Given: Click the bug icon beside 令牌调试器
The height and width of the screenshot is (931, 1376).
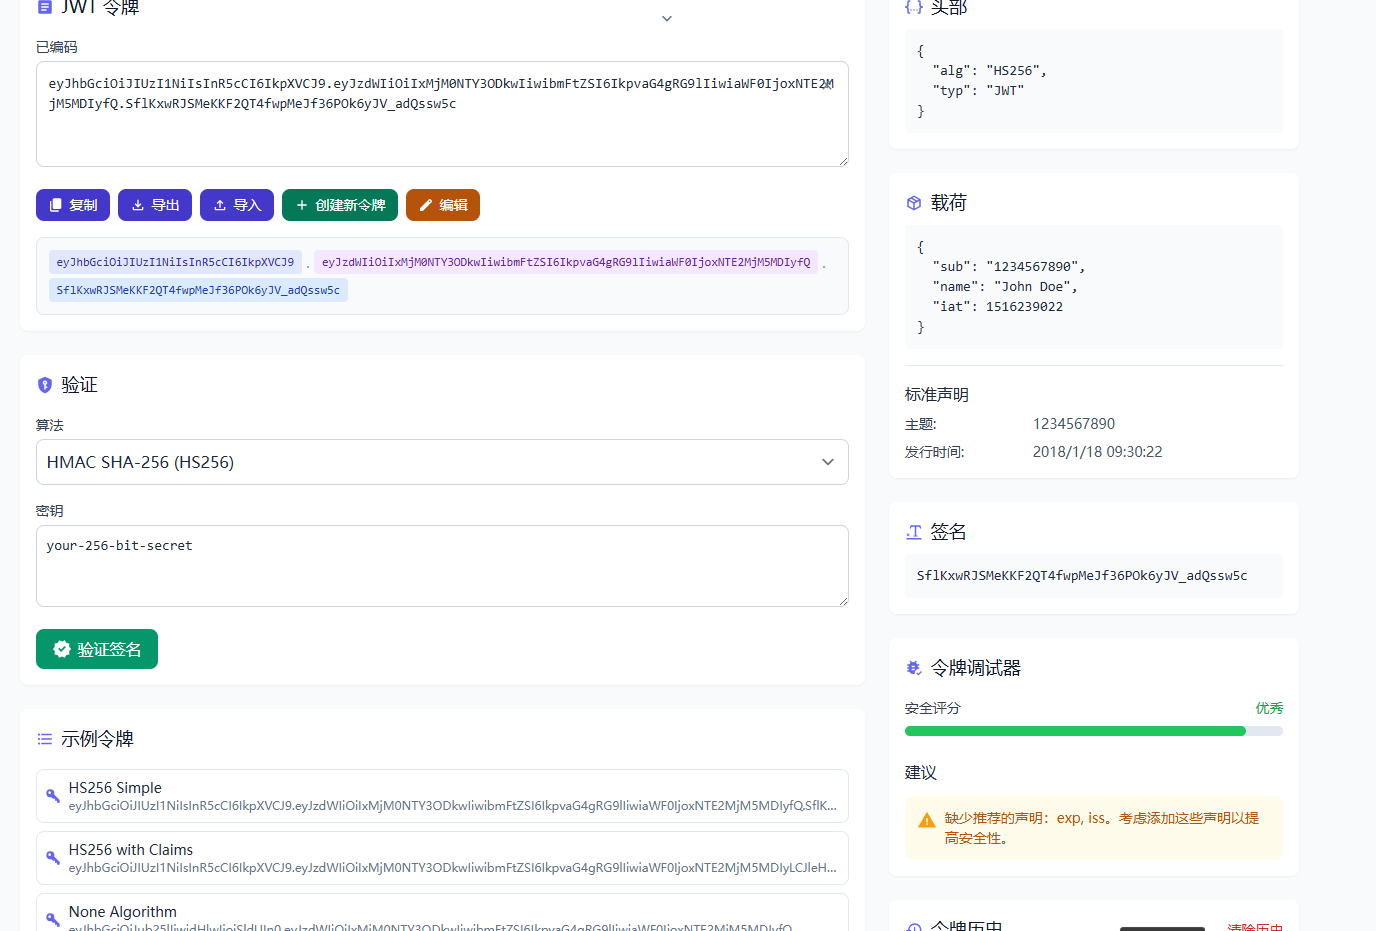Looking at the screenshot, I should 913,668.
